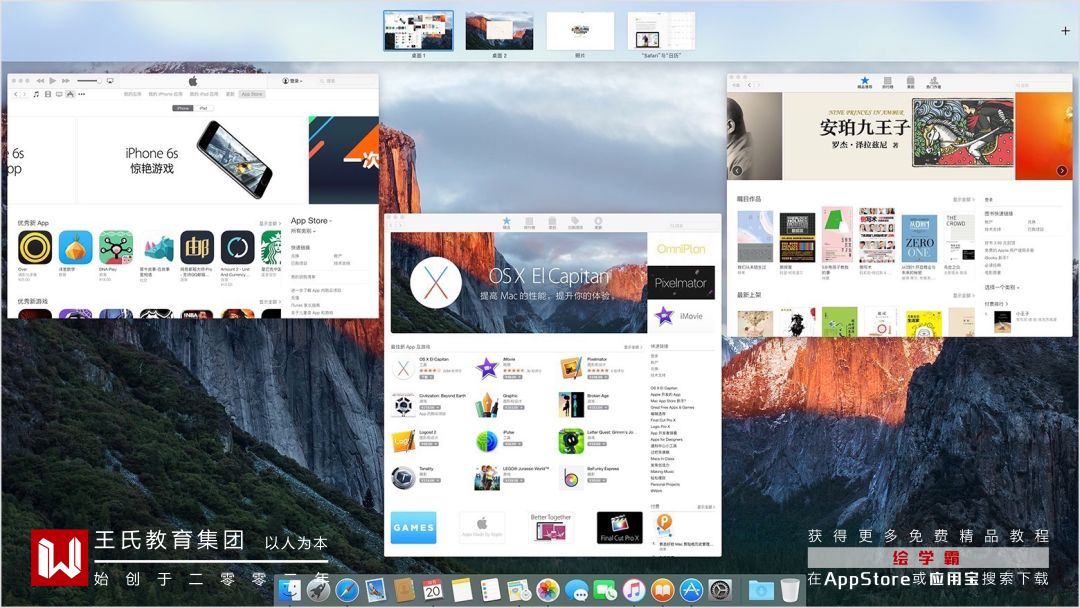This screenshot has width=1080, height=608.
Task: Click the fast-forward button in iTunes
Action: [x=65, y=81]
